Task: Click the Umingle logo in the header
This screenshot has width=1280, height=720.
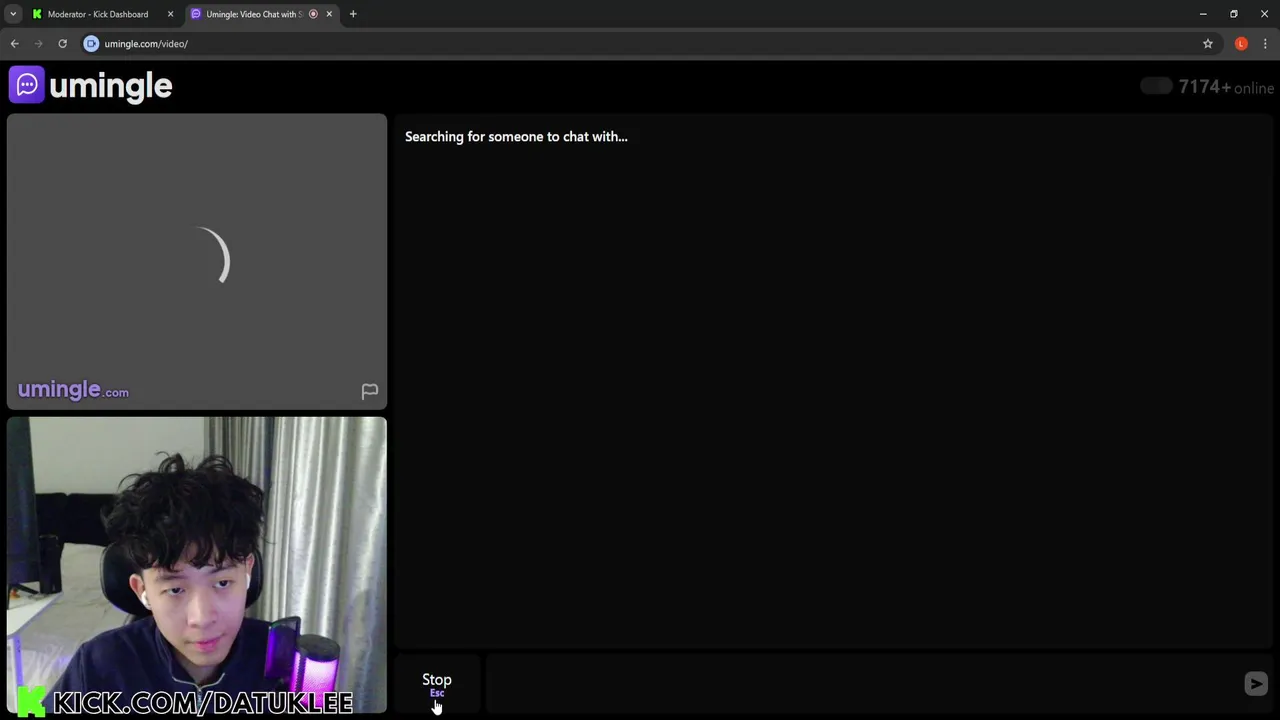Action: [x=91, y=86]
